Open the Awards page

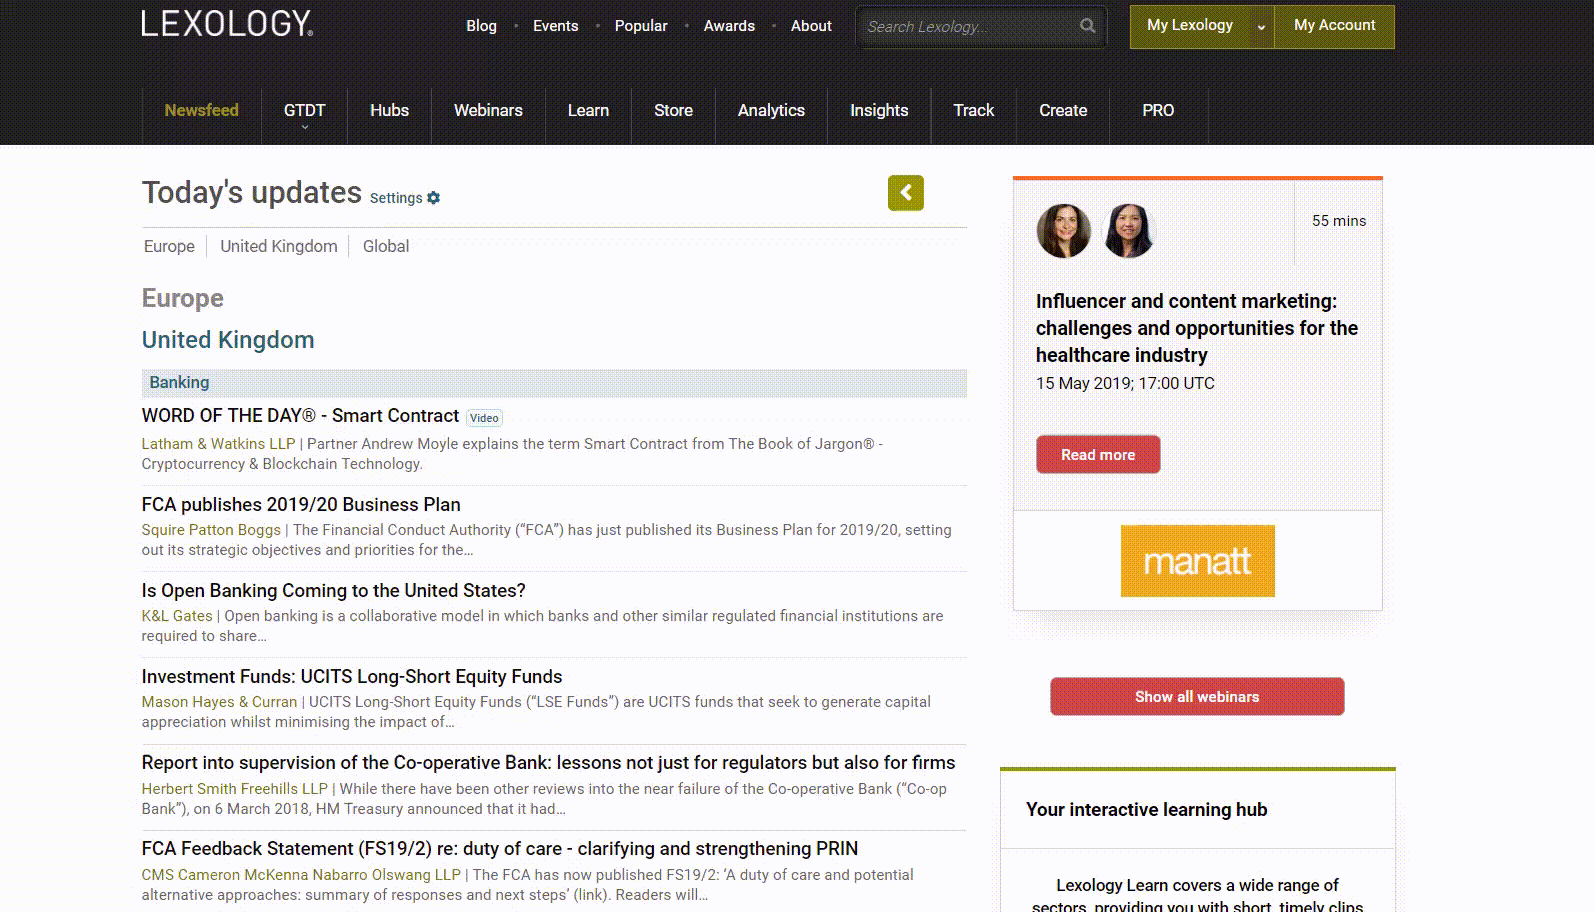(x=729, y=26)
